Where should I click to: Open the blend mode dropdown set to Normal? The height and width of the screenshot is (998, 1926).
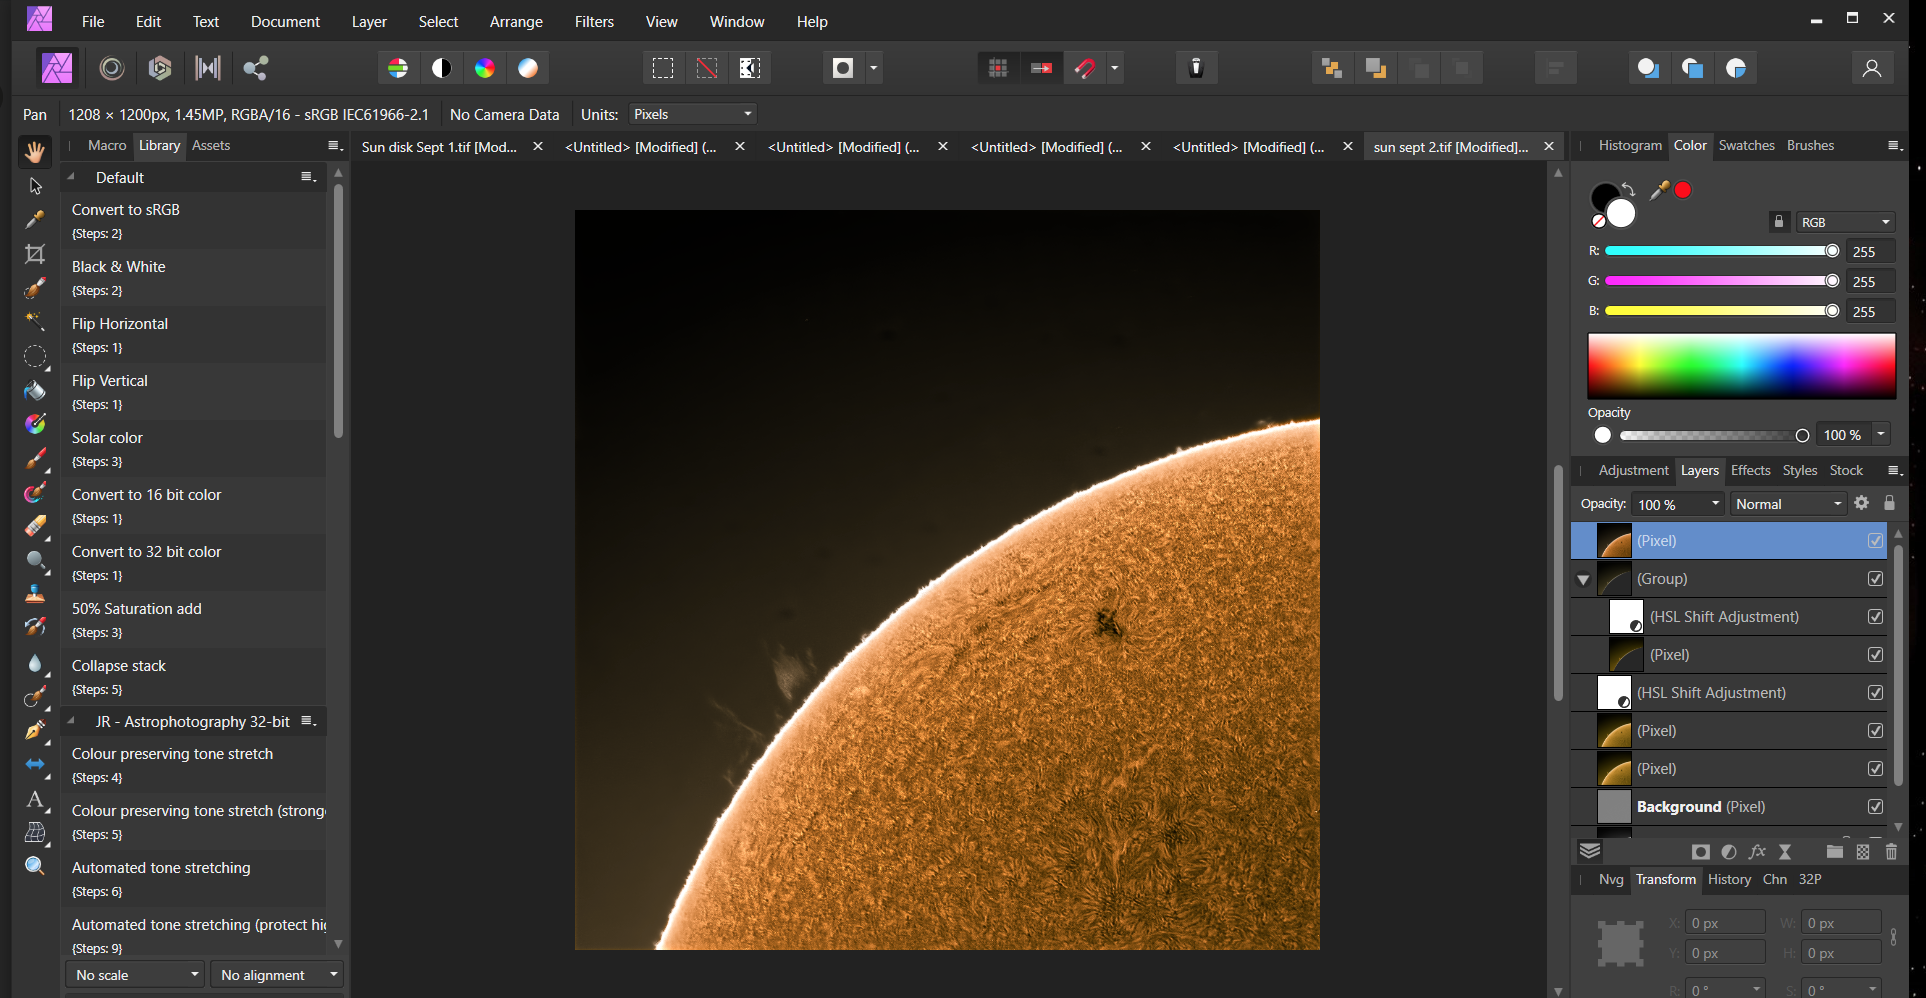(1788, 503)
